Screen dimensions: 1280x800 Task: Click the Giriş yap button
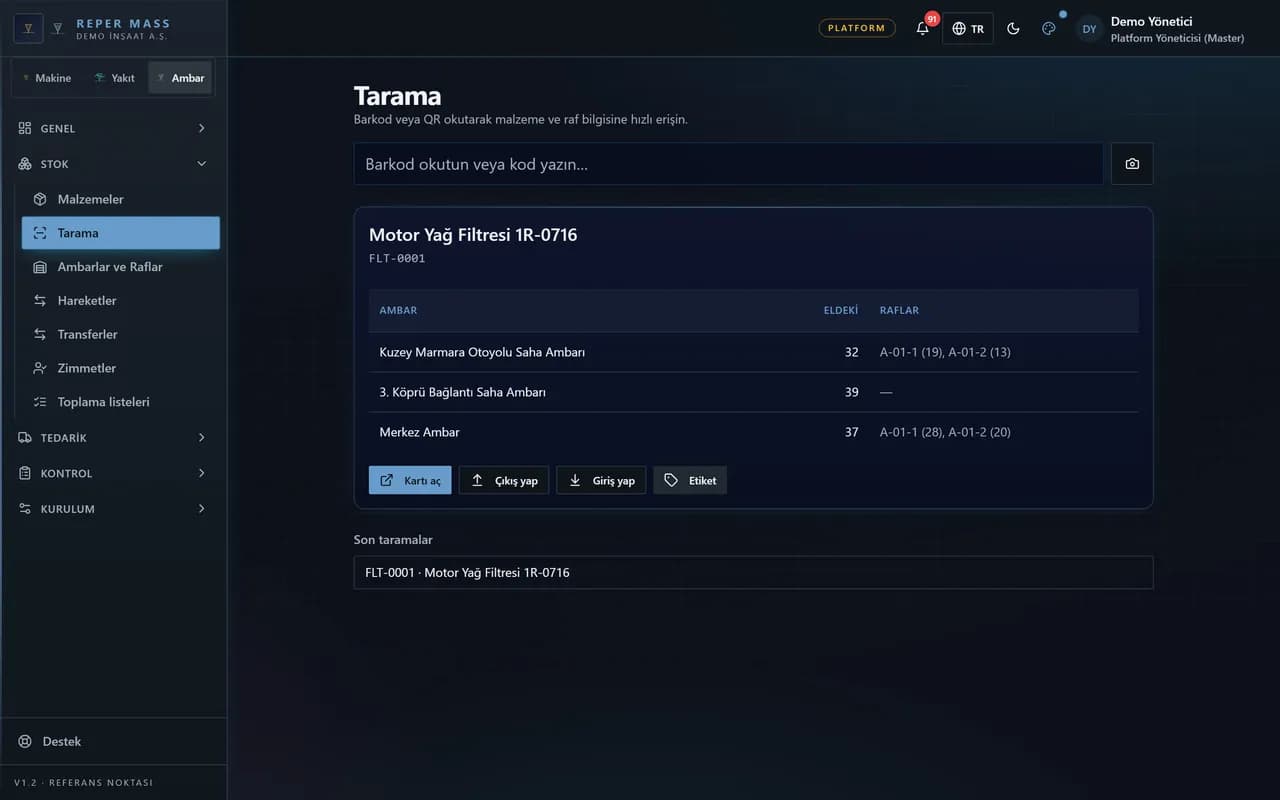[601, 480]
